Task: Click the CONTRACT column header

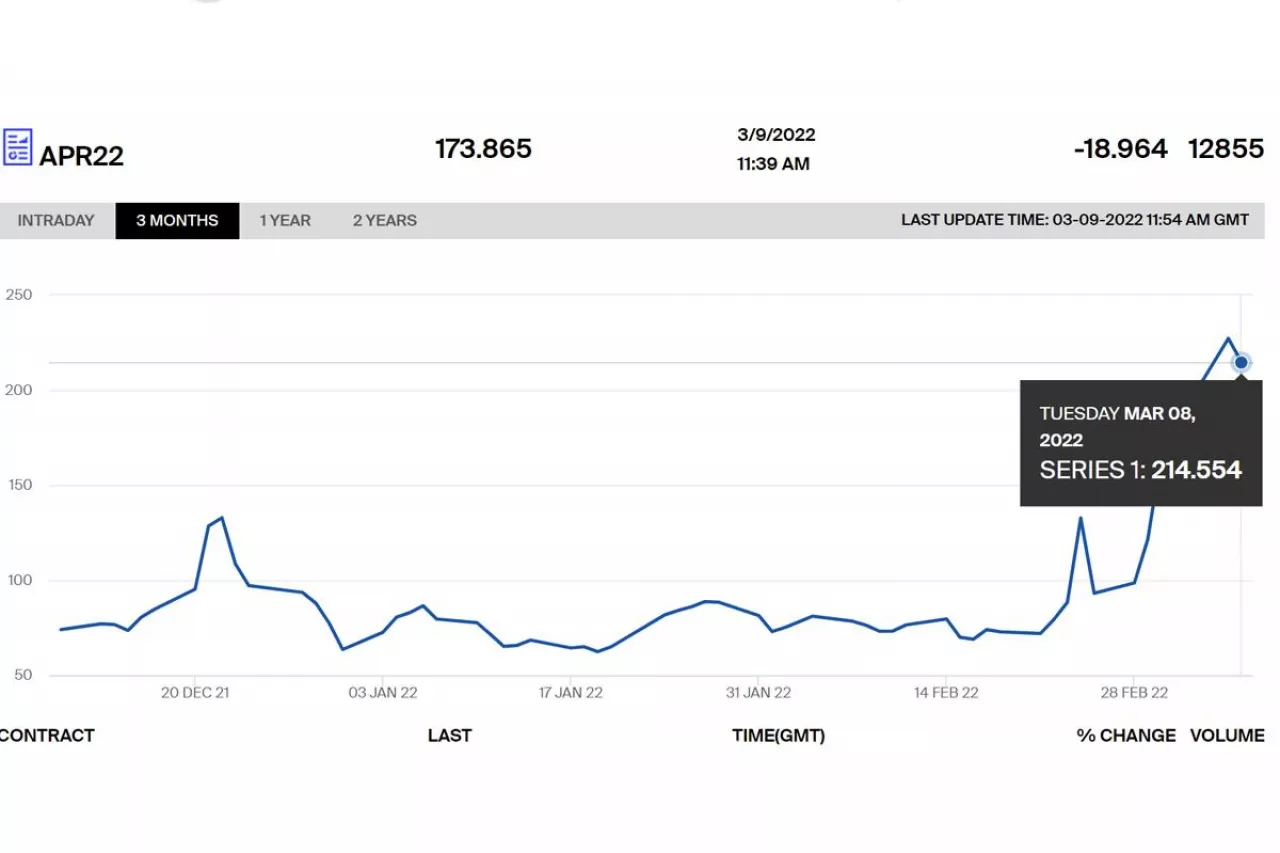Action: pyautogui.click(x=47, y=735)
